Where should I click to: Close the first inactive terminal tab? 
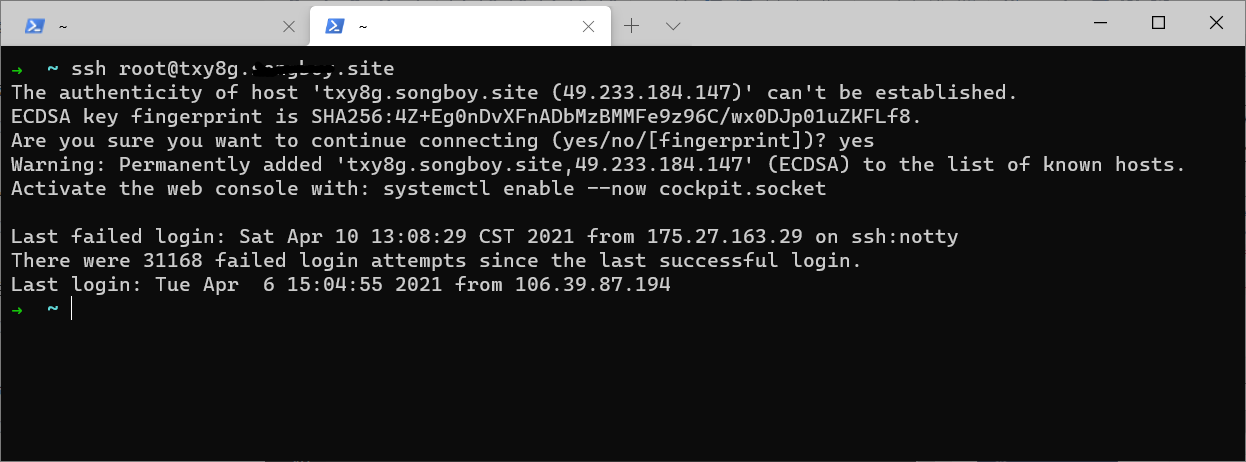[x=289, y=25]
